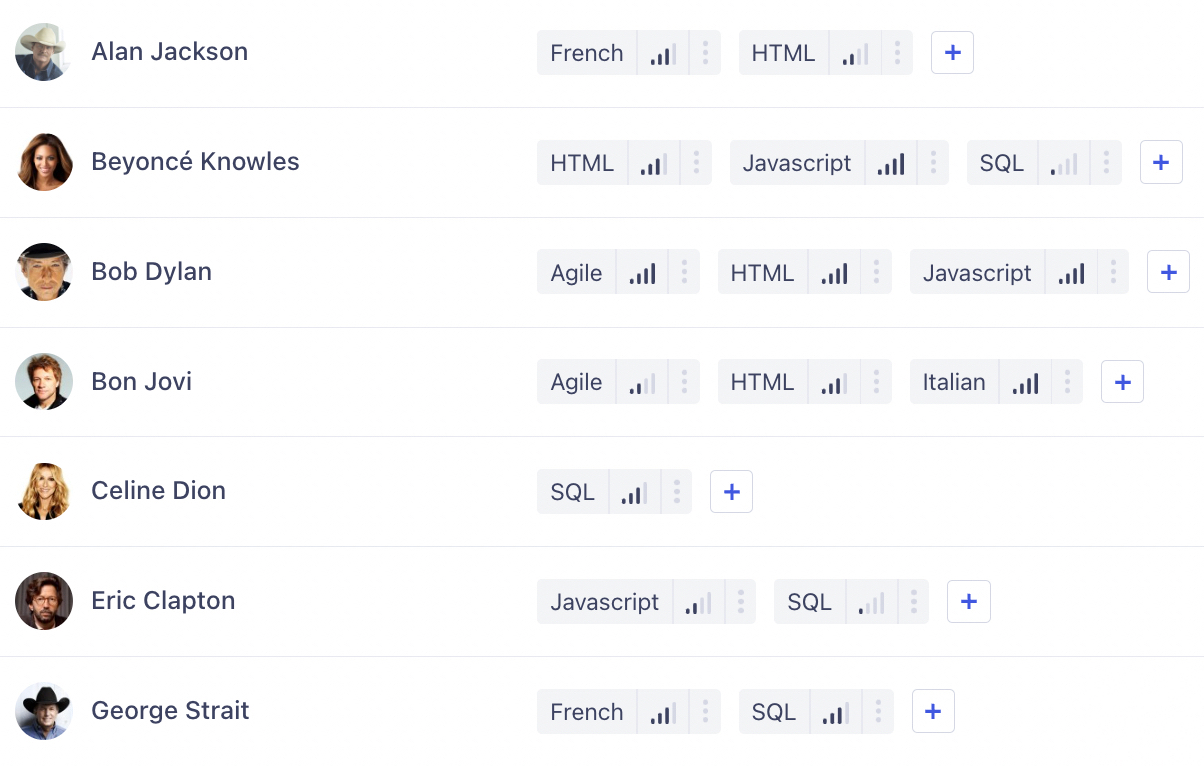This screenshot has width=1204, height=766.
Task: Change skill level of Beyoncé's Javascript
Action: point(891,163)
